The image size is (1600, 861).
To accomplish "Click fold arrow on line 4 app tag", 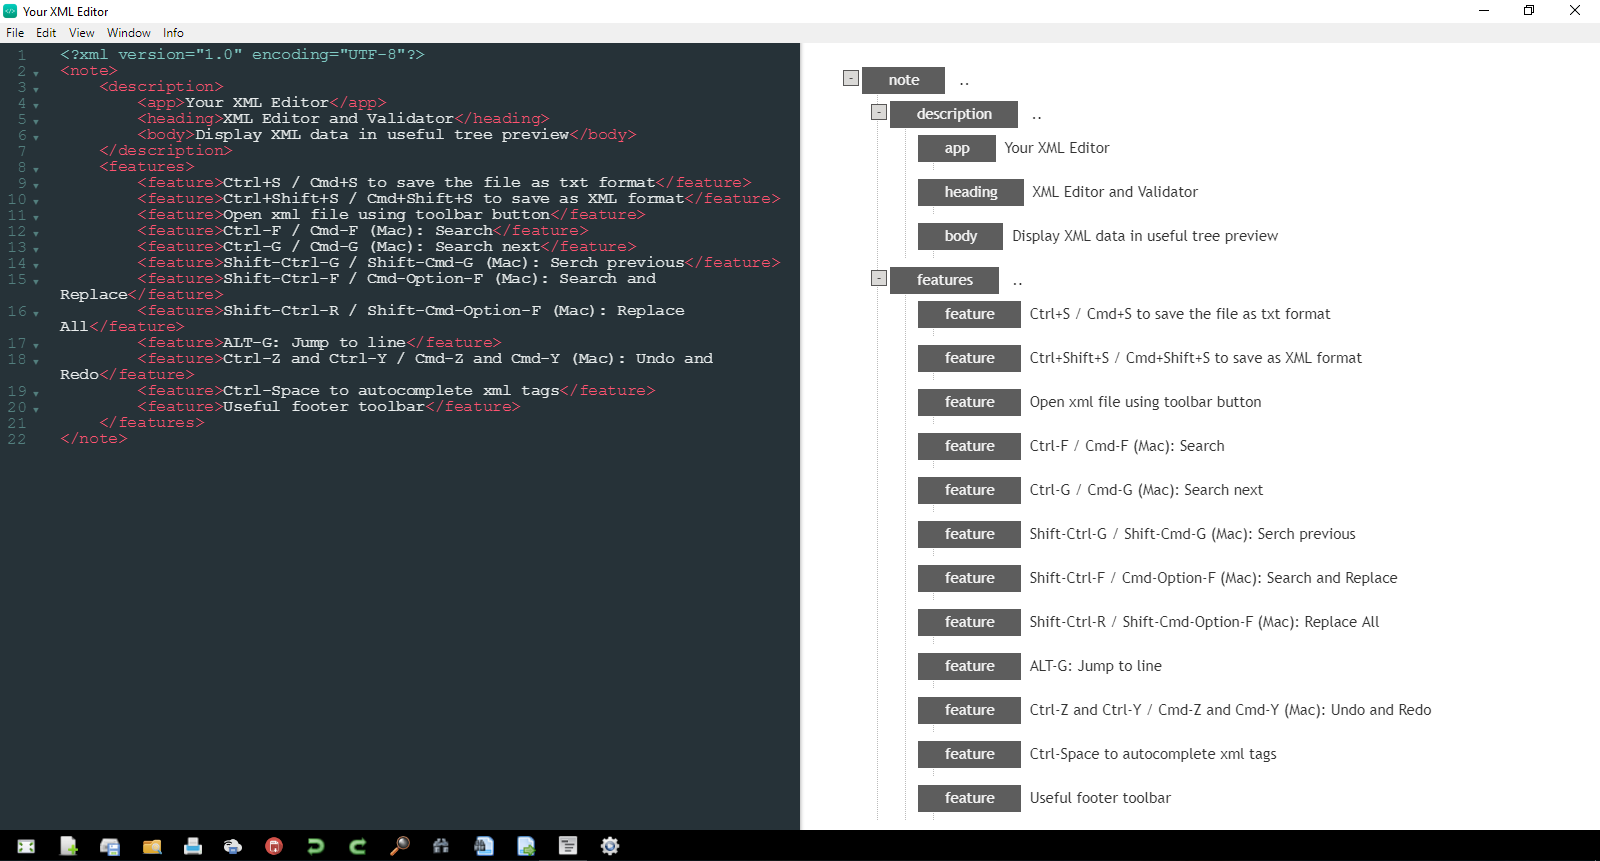I will click(x=36, y=106).
